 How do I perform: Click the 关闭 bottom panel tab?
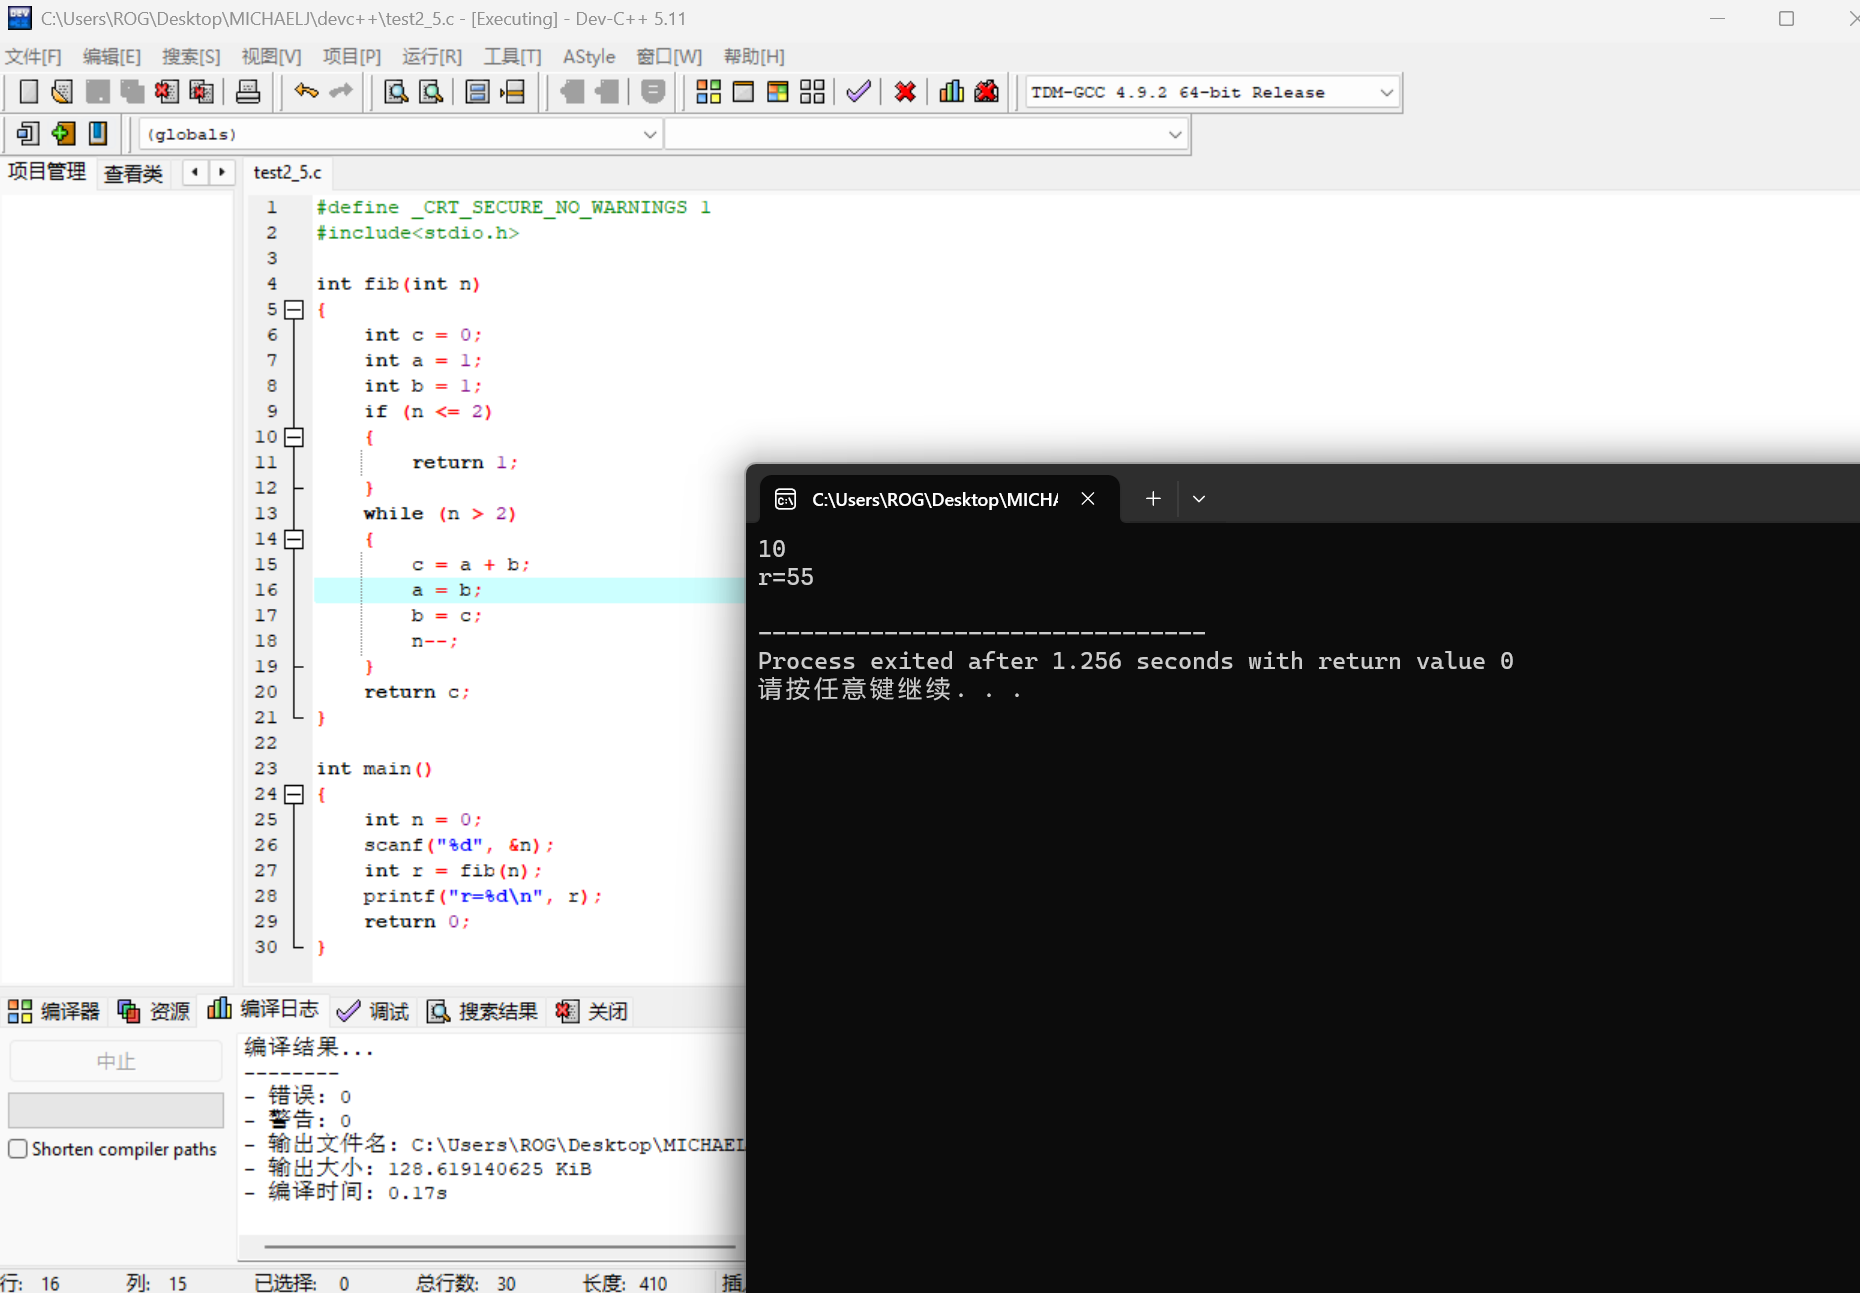pos(592,1011)
